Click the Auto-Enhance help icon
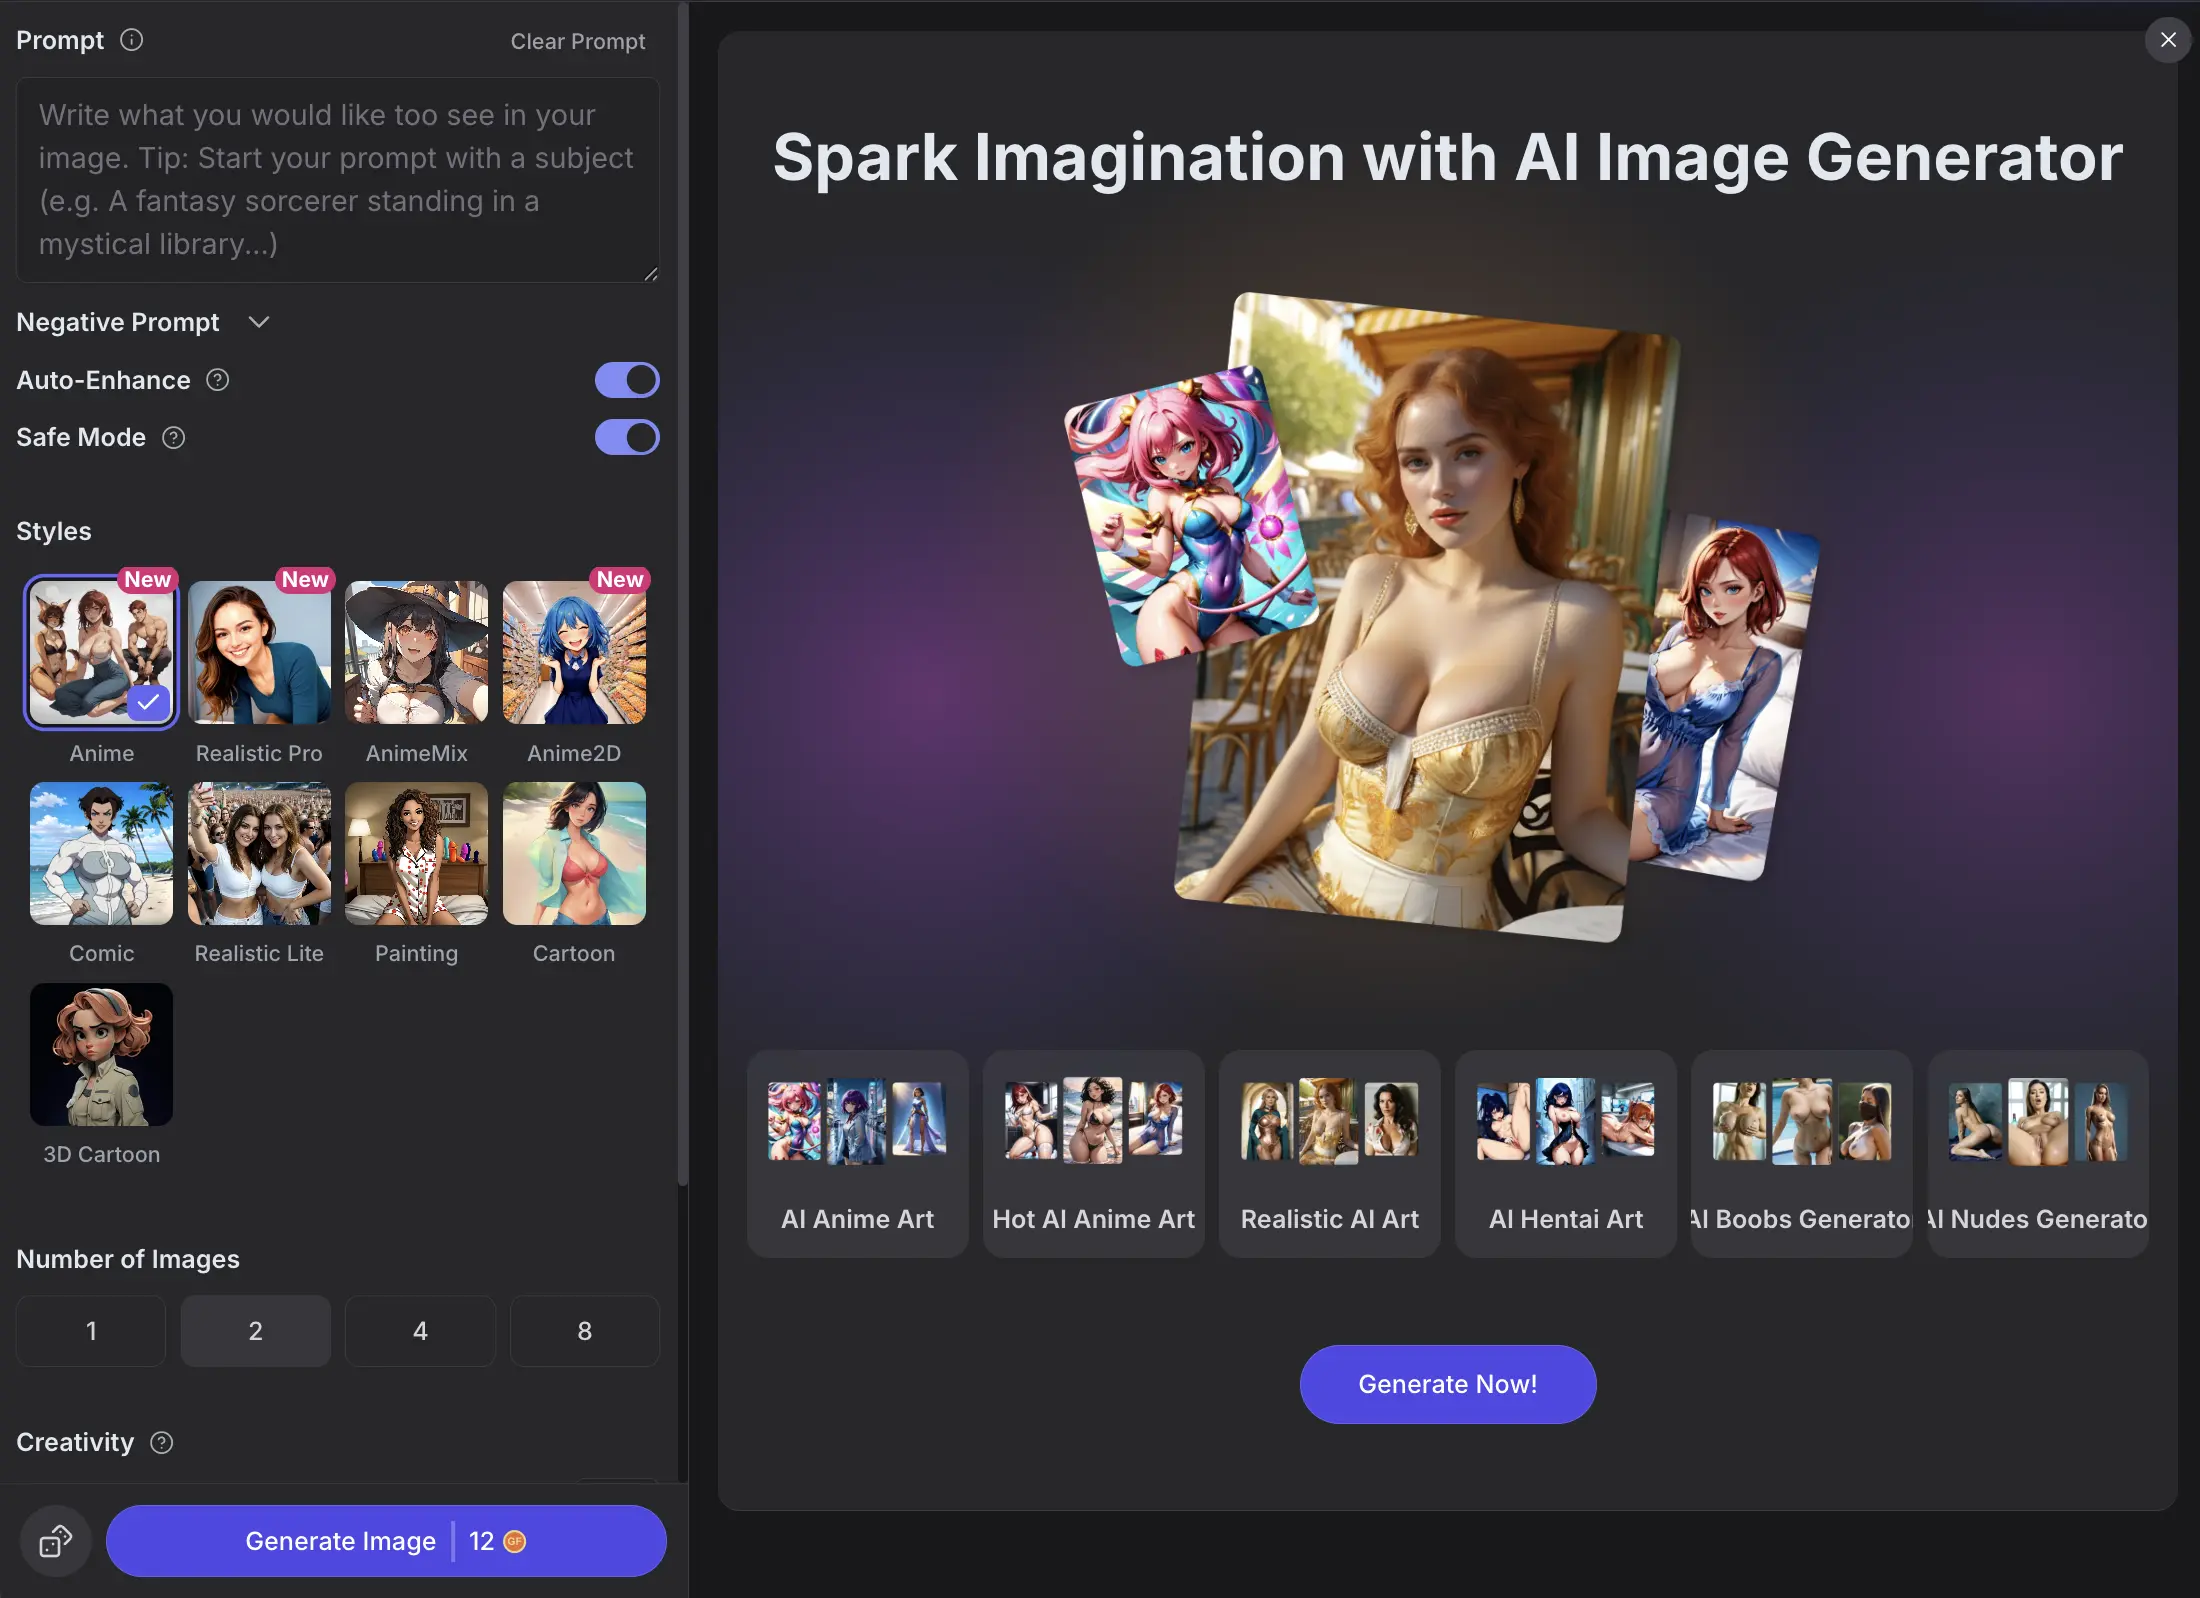 point(218,380)
